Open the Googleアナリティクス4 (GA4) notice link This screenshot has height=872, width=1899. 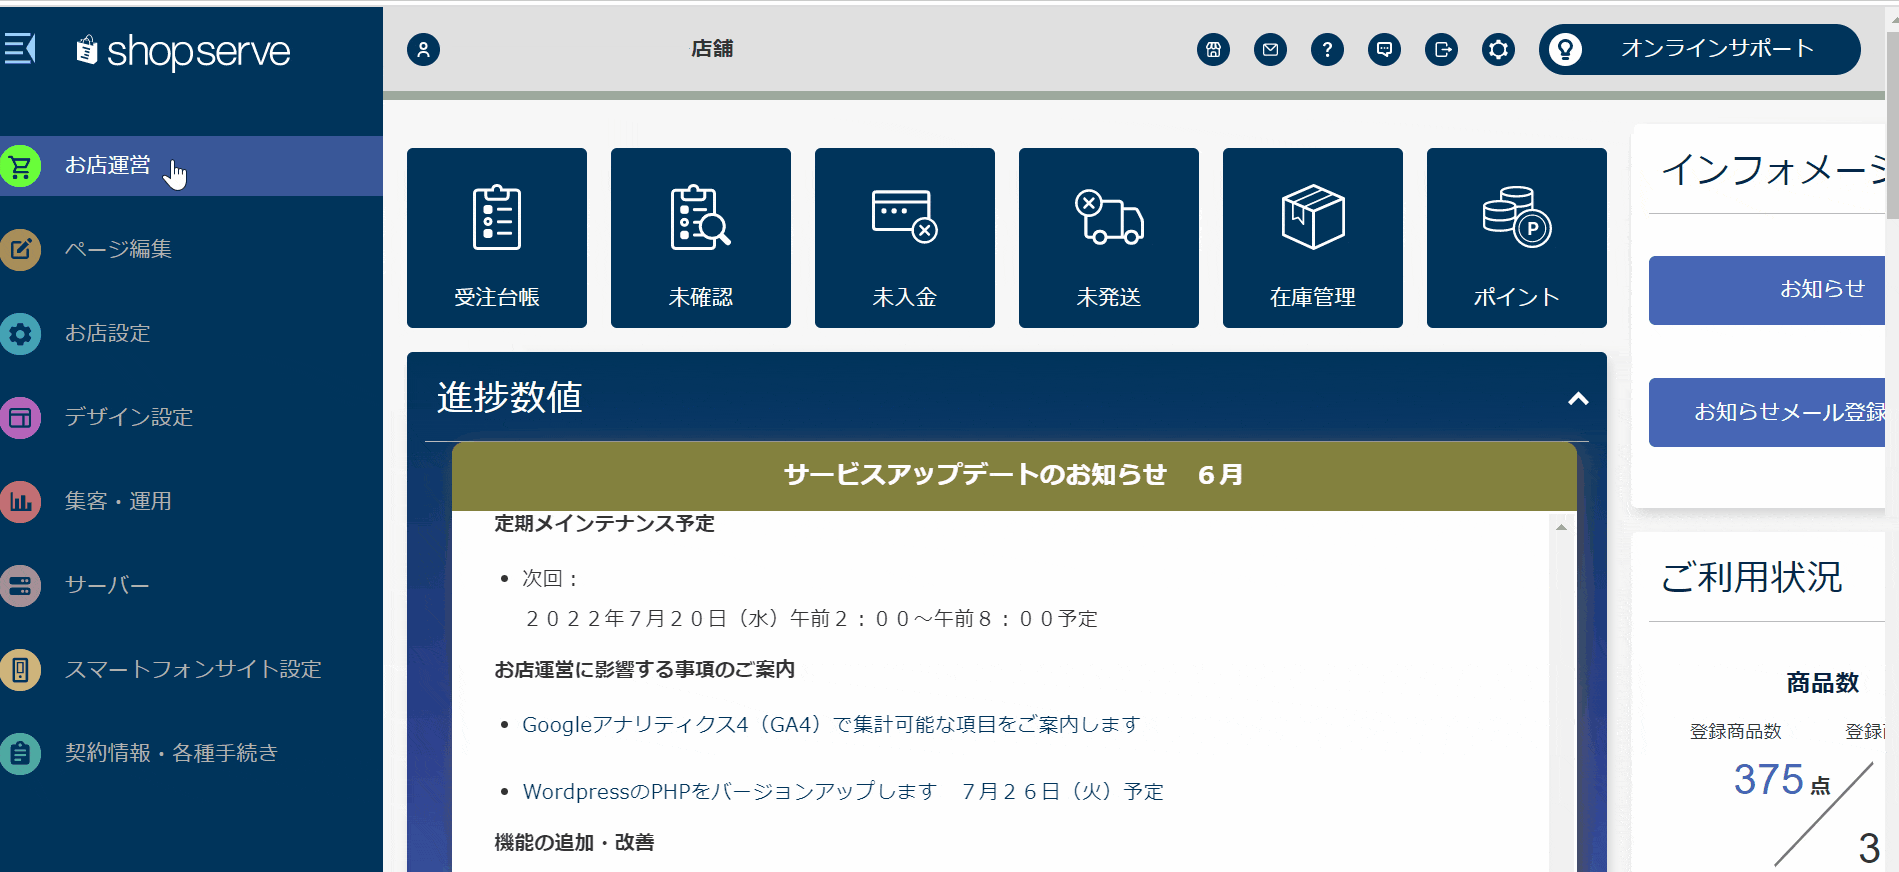coord(831,724)
